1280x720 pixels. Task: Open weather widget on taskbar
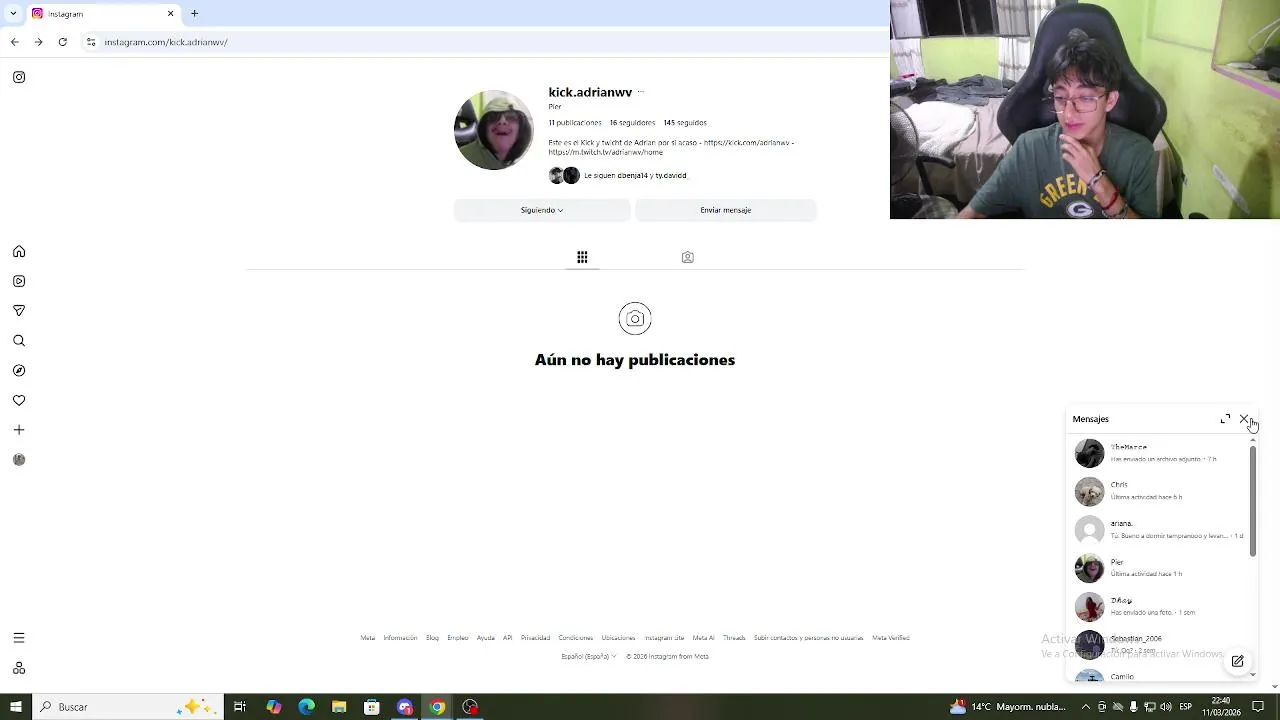[x=1008, y=707]
